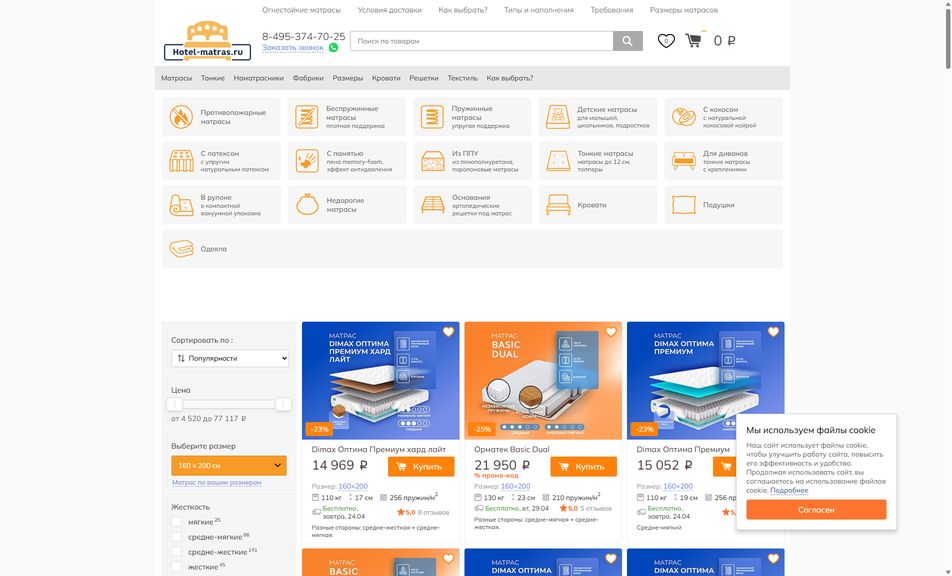Screen dimensions: 952x576
Task: Open the Противопожарные матрасы category icon
Action: tap(180, 117)
